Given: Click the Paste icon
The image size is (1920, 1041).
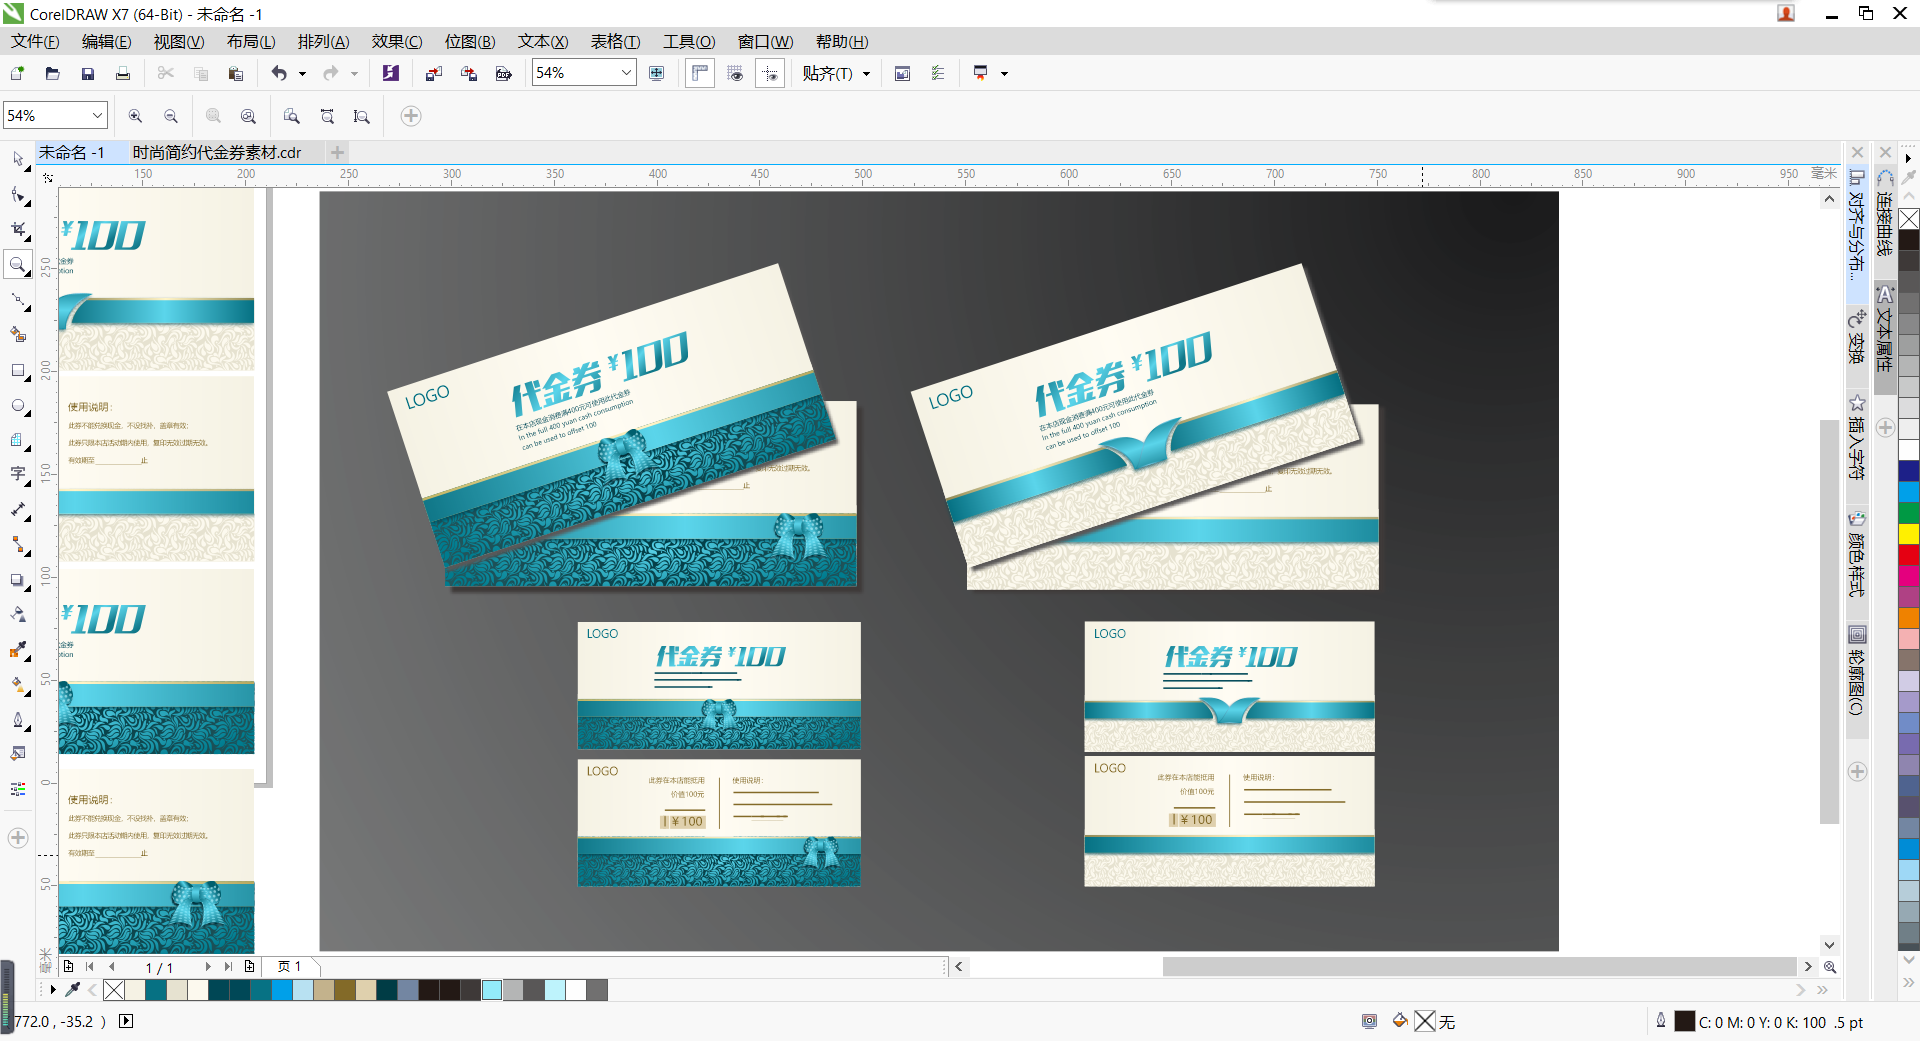Looking at the screenshot, I should point(236,73).
